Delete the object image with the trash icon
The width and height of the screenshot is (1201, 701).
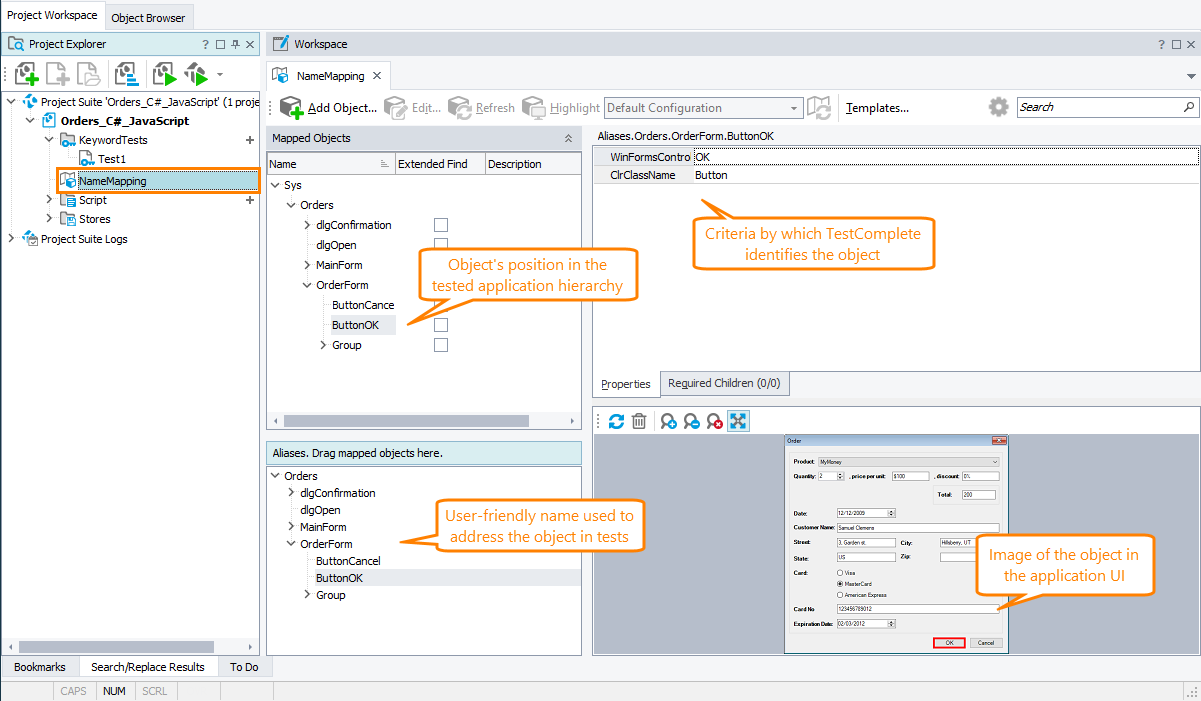click(x=639, y=421)
